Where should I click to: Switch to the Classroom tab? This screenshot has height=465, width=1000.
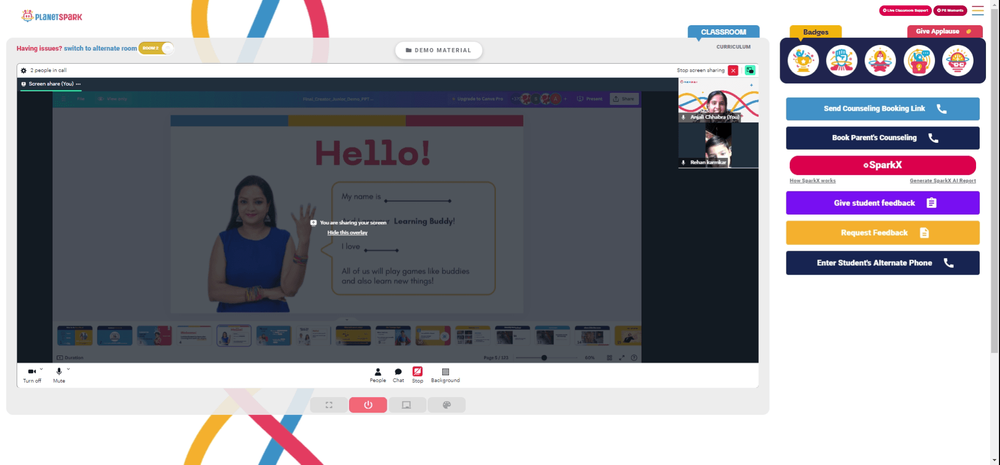click(723, 32)
